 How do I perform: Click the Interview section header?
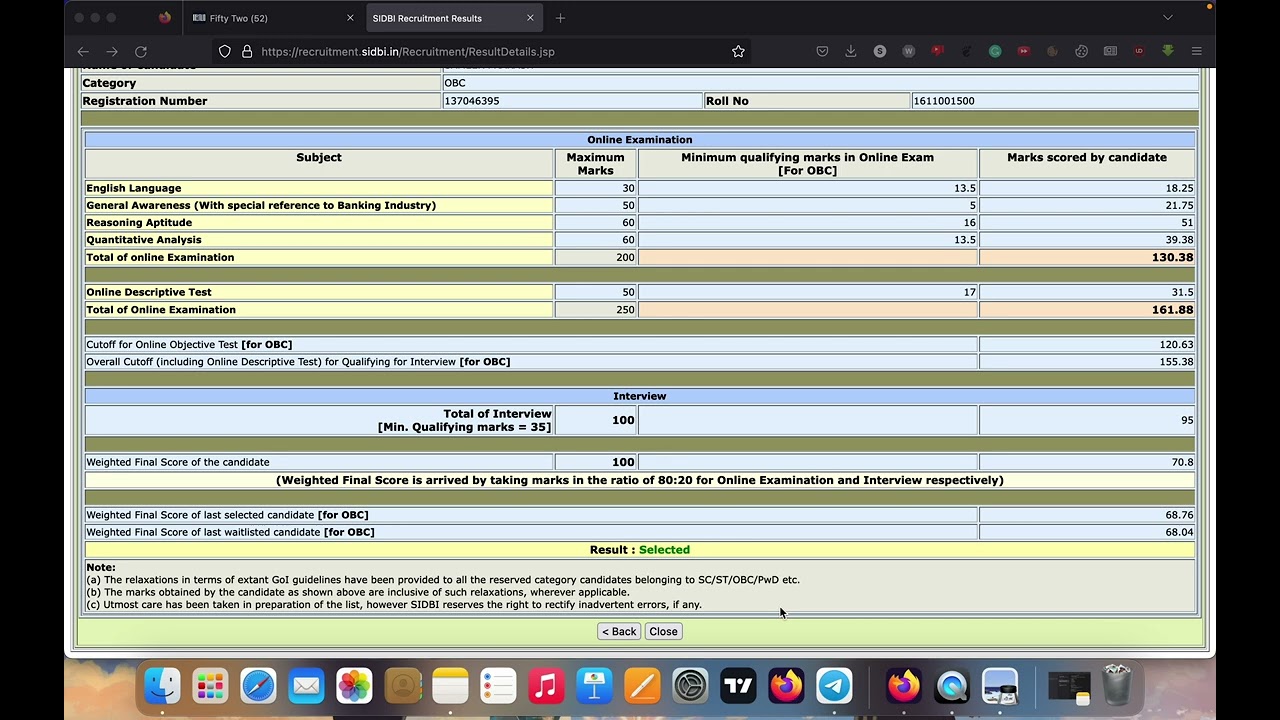[640, 396]
